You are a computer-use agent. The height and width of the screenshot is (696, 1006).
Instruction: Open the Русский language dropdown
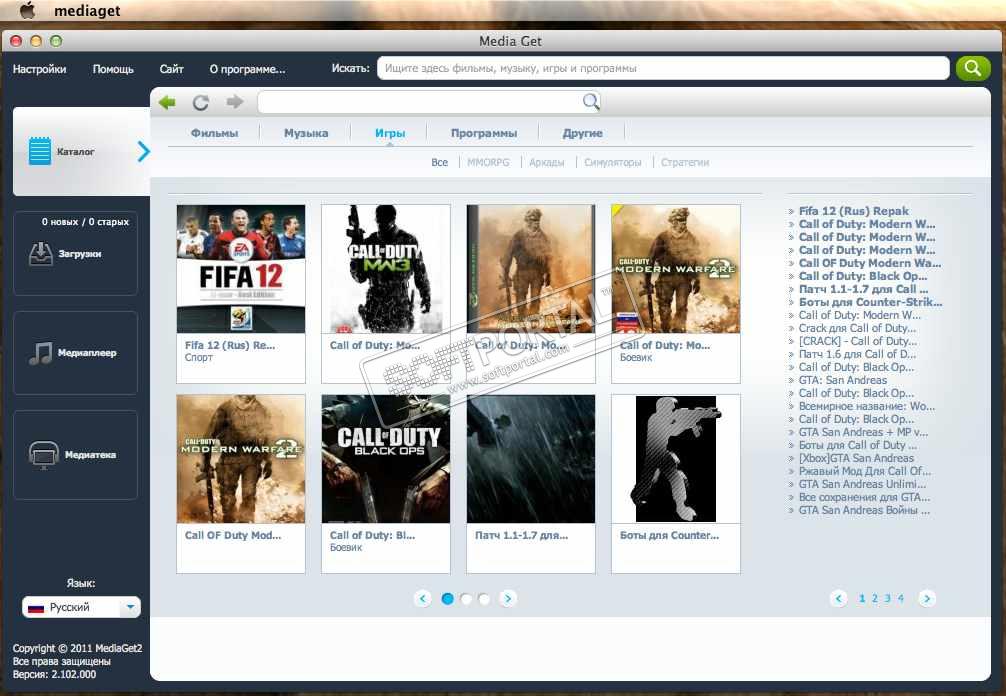81,607
